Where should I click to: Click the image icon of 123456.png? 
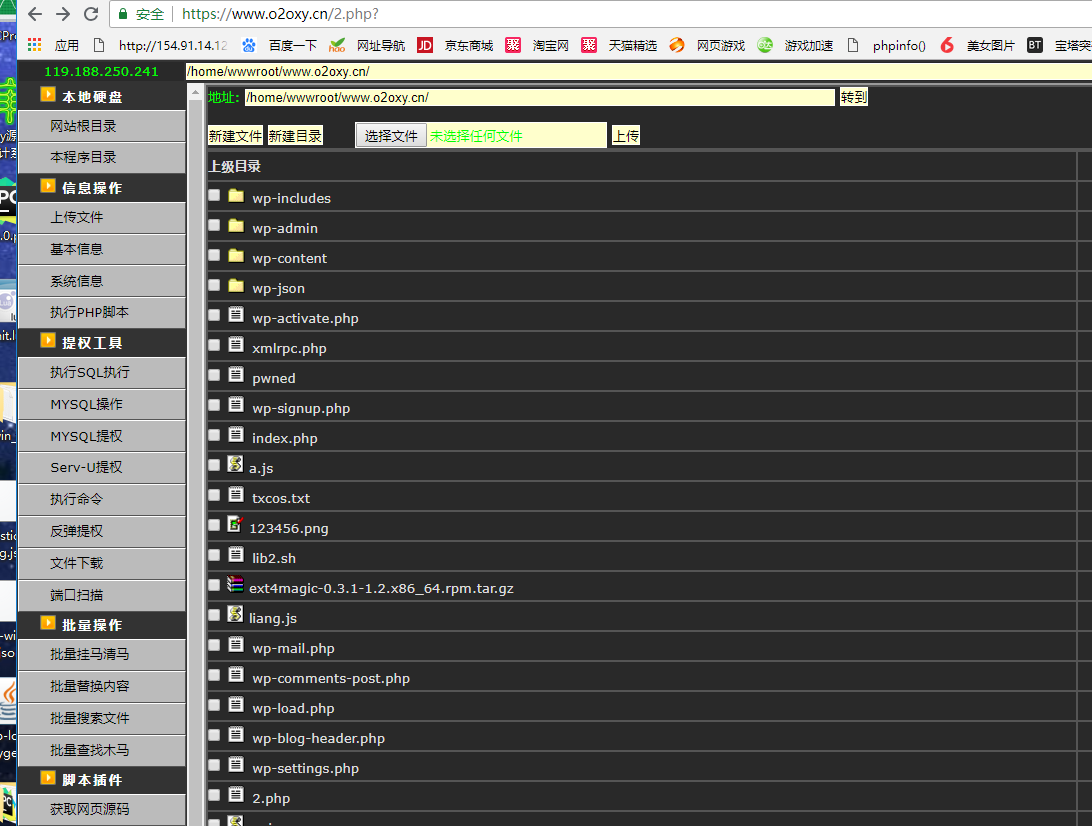tap(235, 524)
